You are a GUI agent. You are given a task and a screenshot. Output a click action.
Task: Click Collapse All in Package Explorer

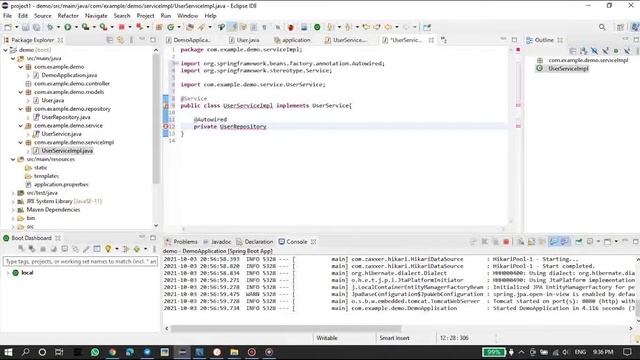[109, 40]
